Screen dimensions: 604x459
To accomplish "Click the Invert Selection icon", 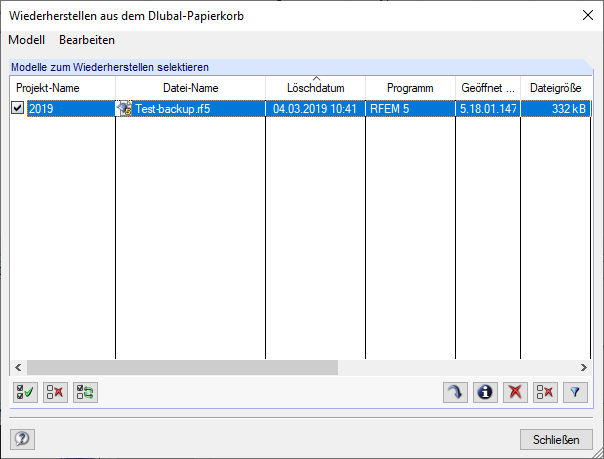I will pyautogui.click(x=86, y=392).
